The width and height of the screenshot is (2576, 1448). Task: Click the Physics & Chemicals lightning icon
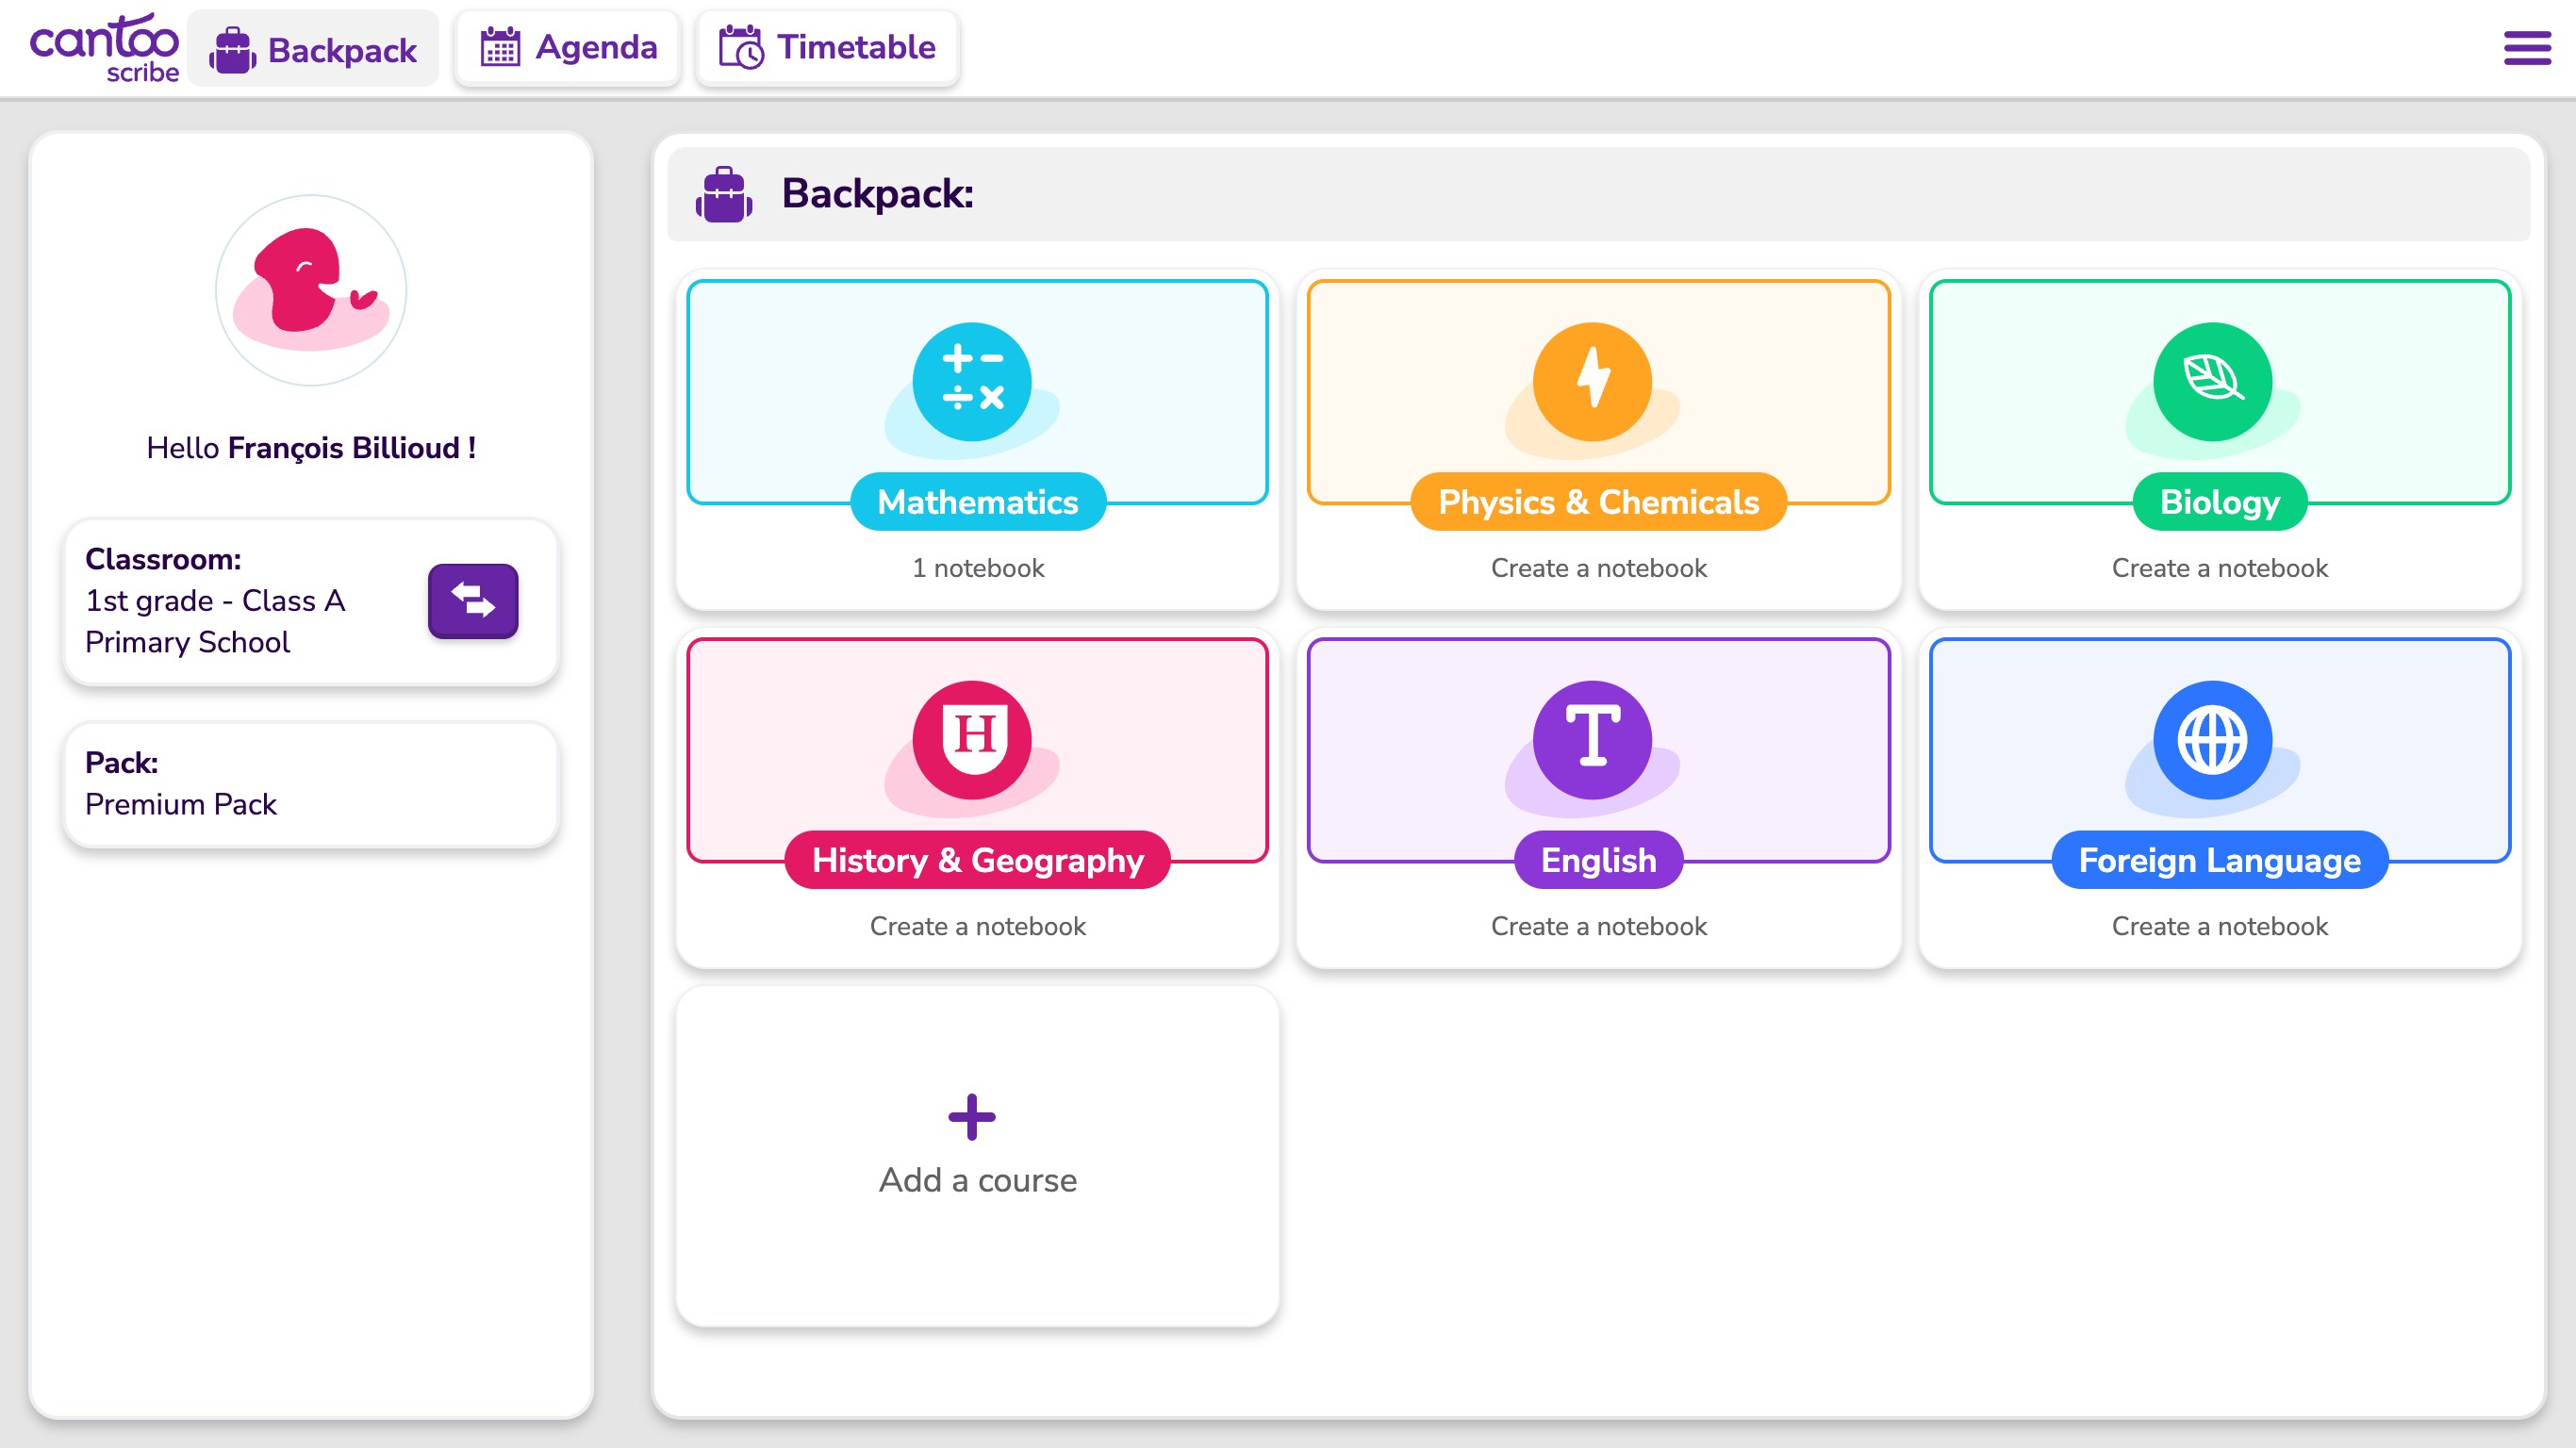click(x=1592, y=382)
